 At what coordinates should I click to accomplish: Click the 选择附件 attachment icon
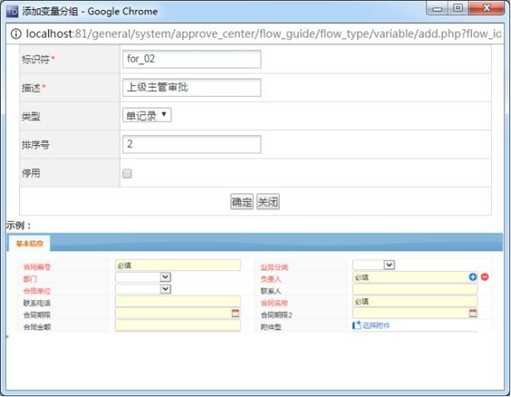[x=356, y=325]
